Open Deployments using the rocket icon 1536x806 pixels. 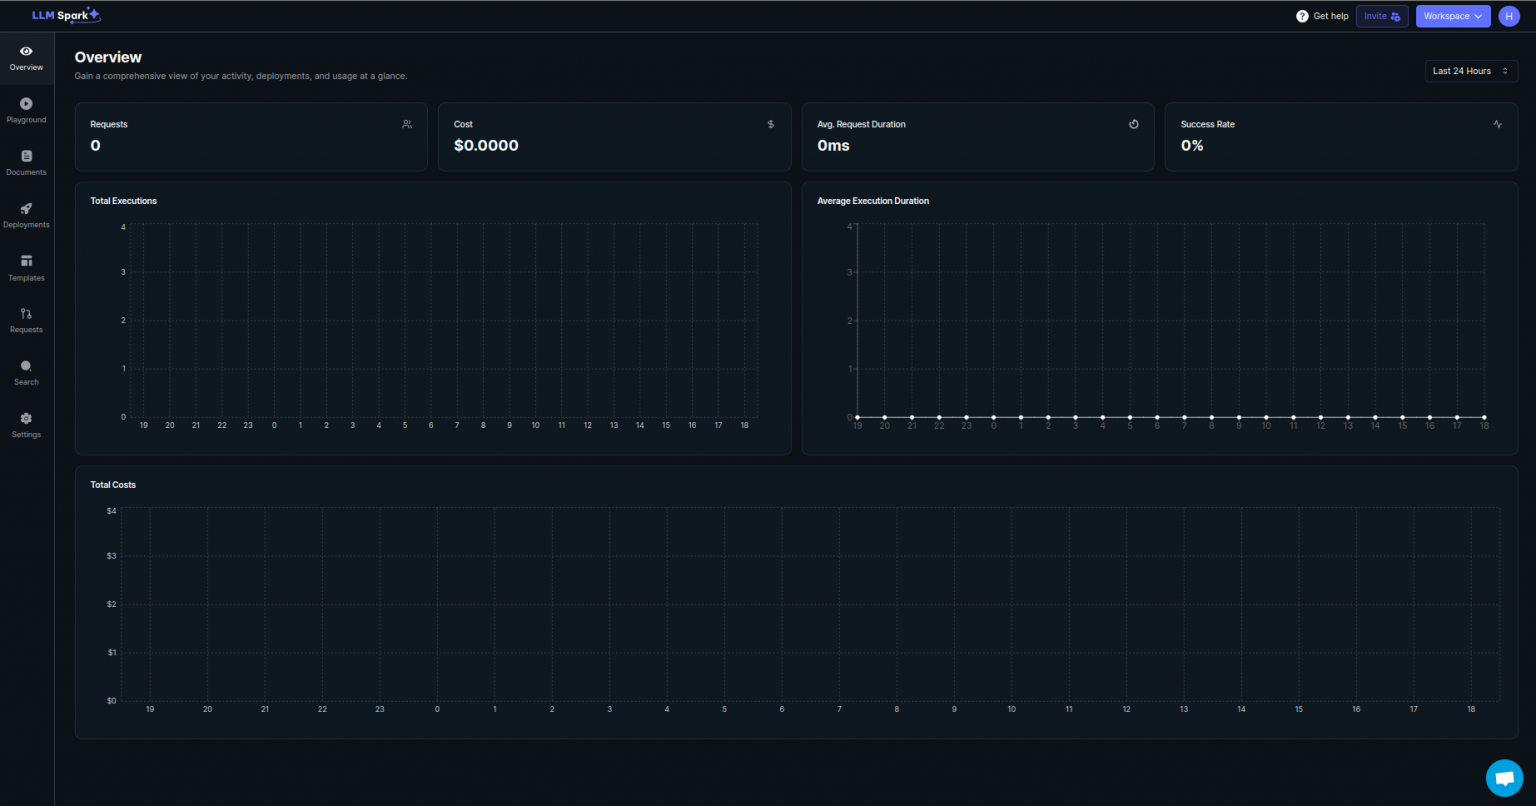pos(26,211)
